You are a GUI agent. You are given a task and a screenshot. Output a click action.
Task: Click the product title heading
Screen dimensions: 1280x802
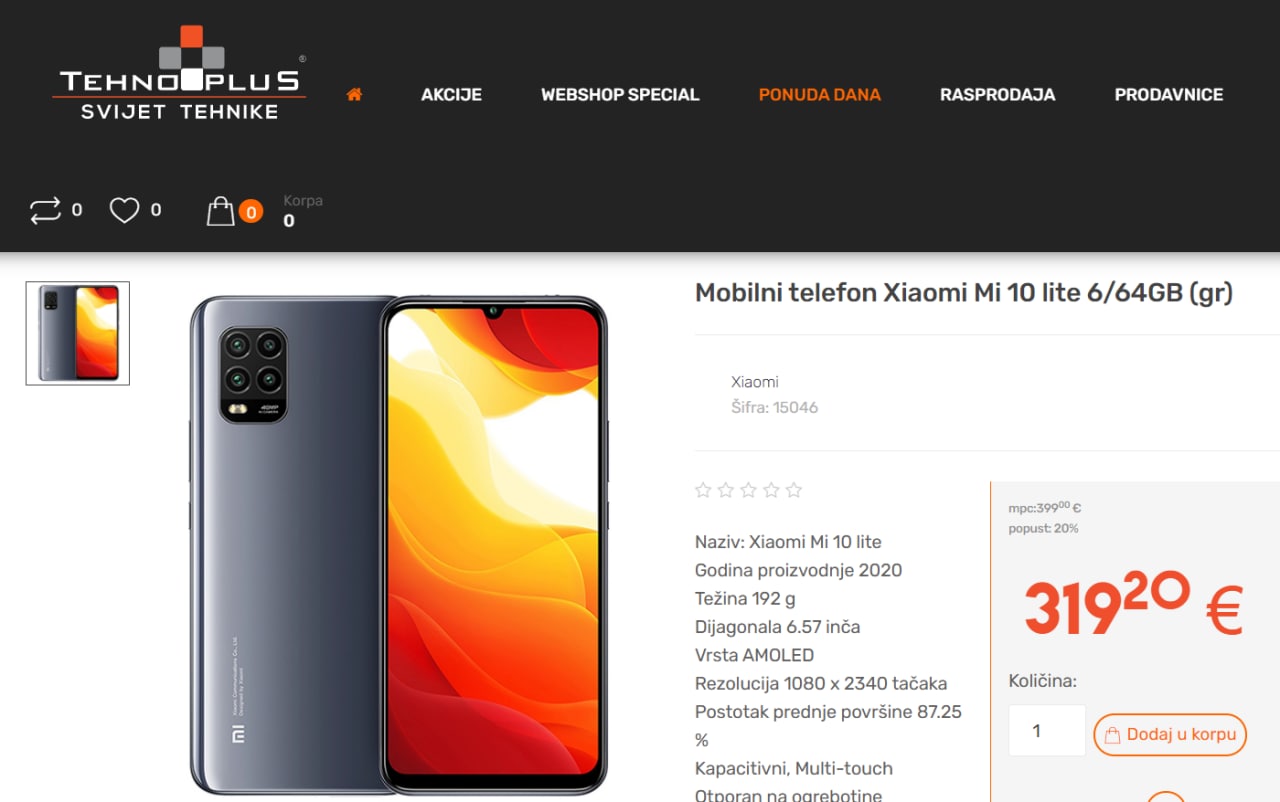click(x=964, y=293)
